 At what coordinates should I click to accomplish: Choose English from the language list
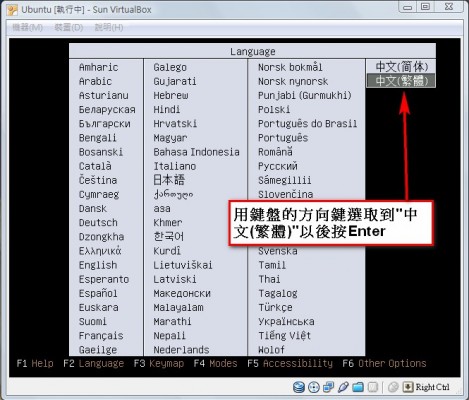point(98,265)
